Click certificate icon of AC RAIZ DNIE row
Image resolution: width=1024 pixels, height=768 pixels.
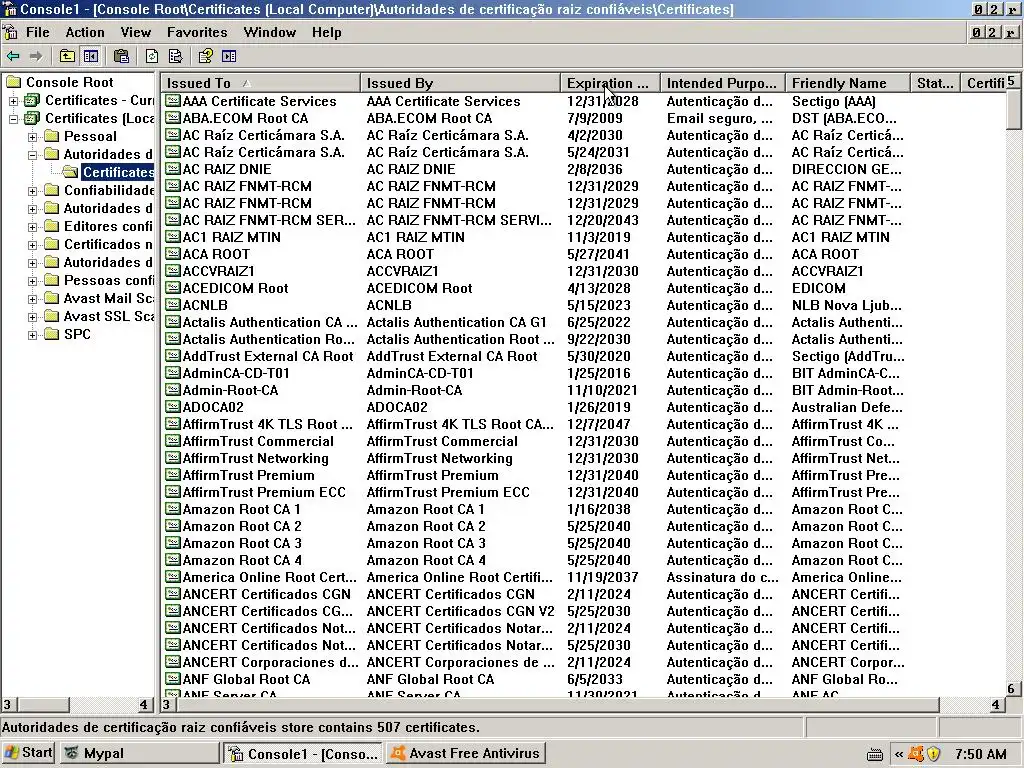click(172, 168)
